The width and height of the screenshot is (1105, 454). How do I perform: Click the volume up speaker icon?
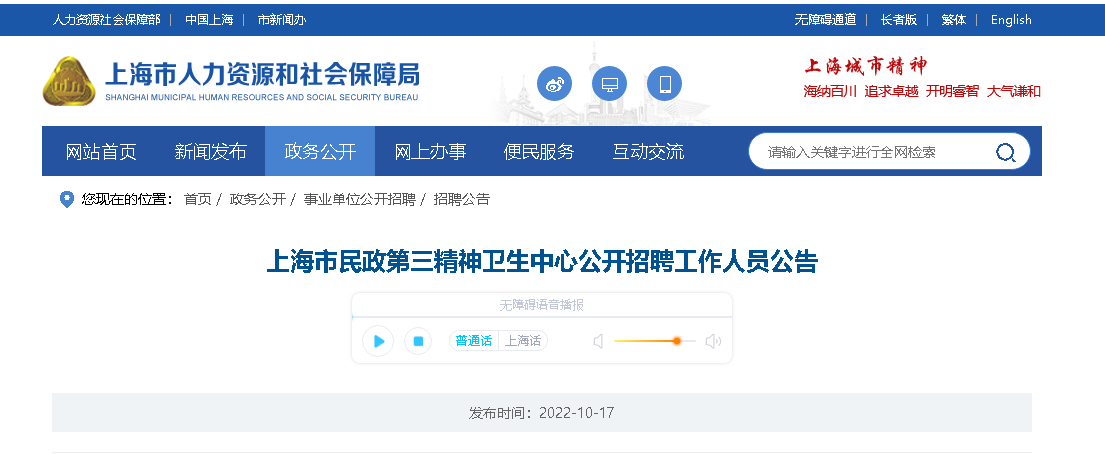pos(713,341)
